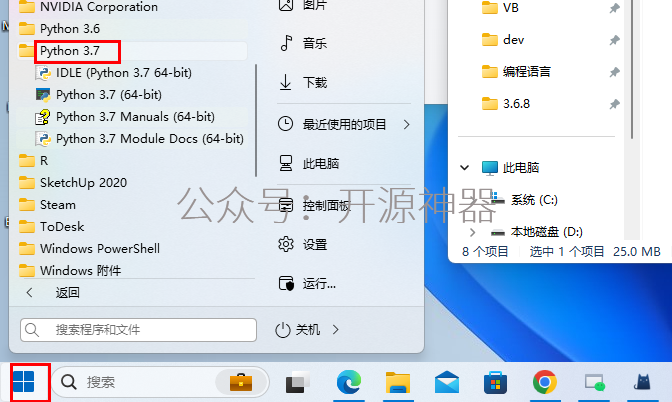Expand the SketchUp 2020 folder
Viewport: 672px width, 402px height.
73,183
